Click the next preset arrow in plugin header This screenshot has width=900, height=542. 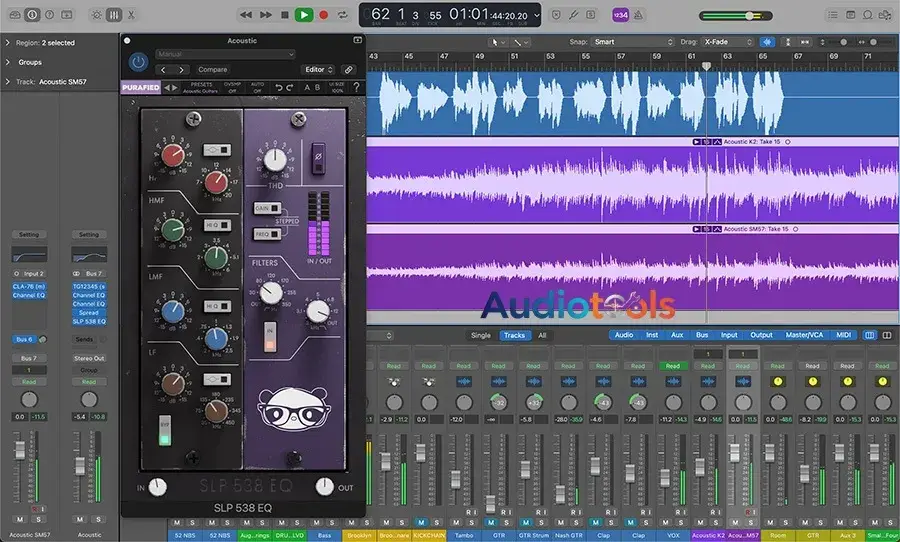coord(181,69)
